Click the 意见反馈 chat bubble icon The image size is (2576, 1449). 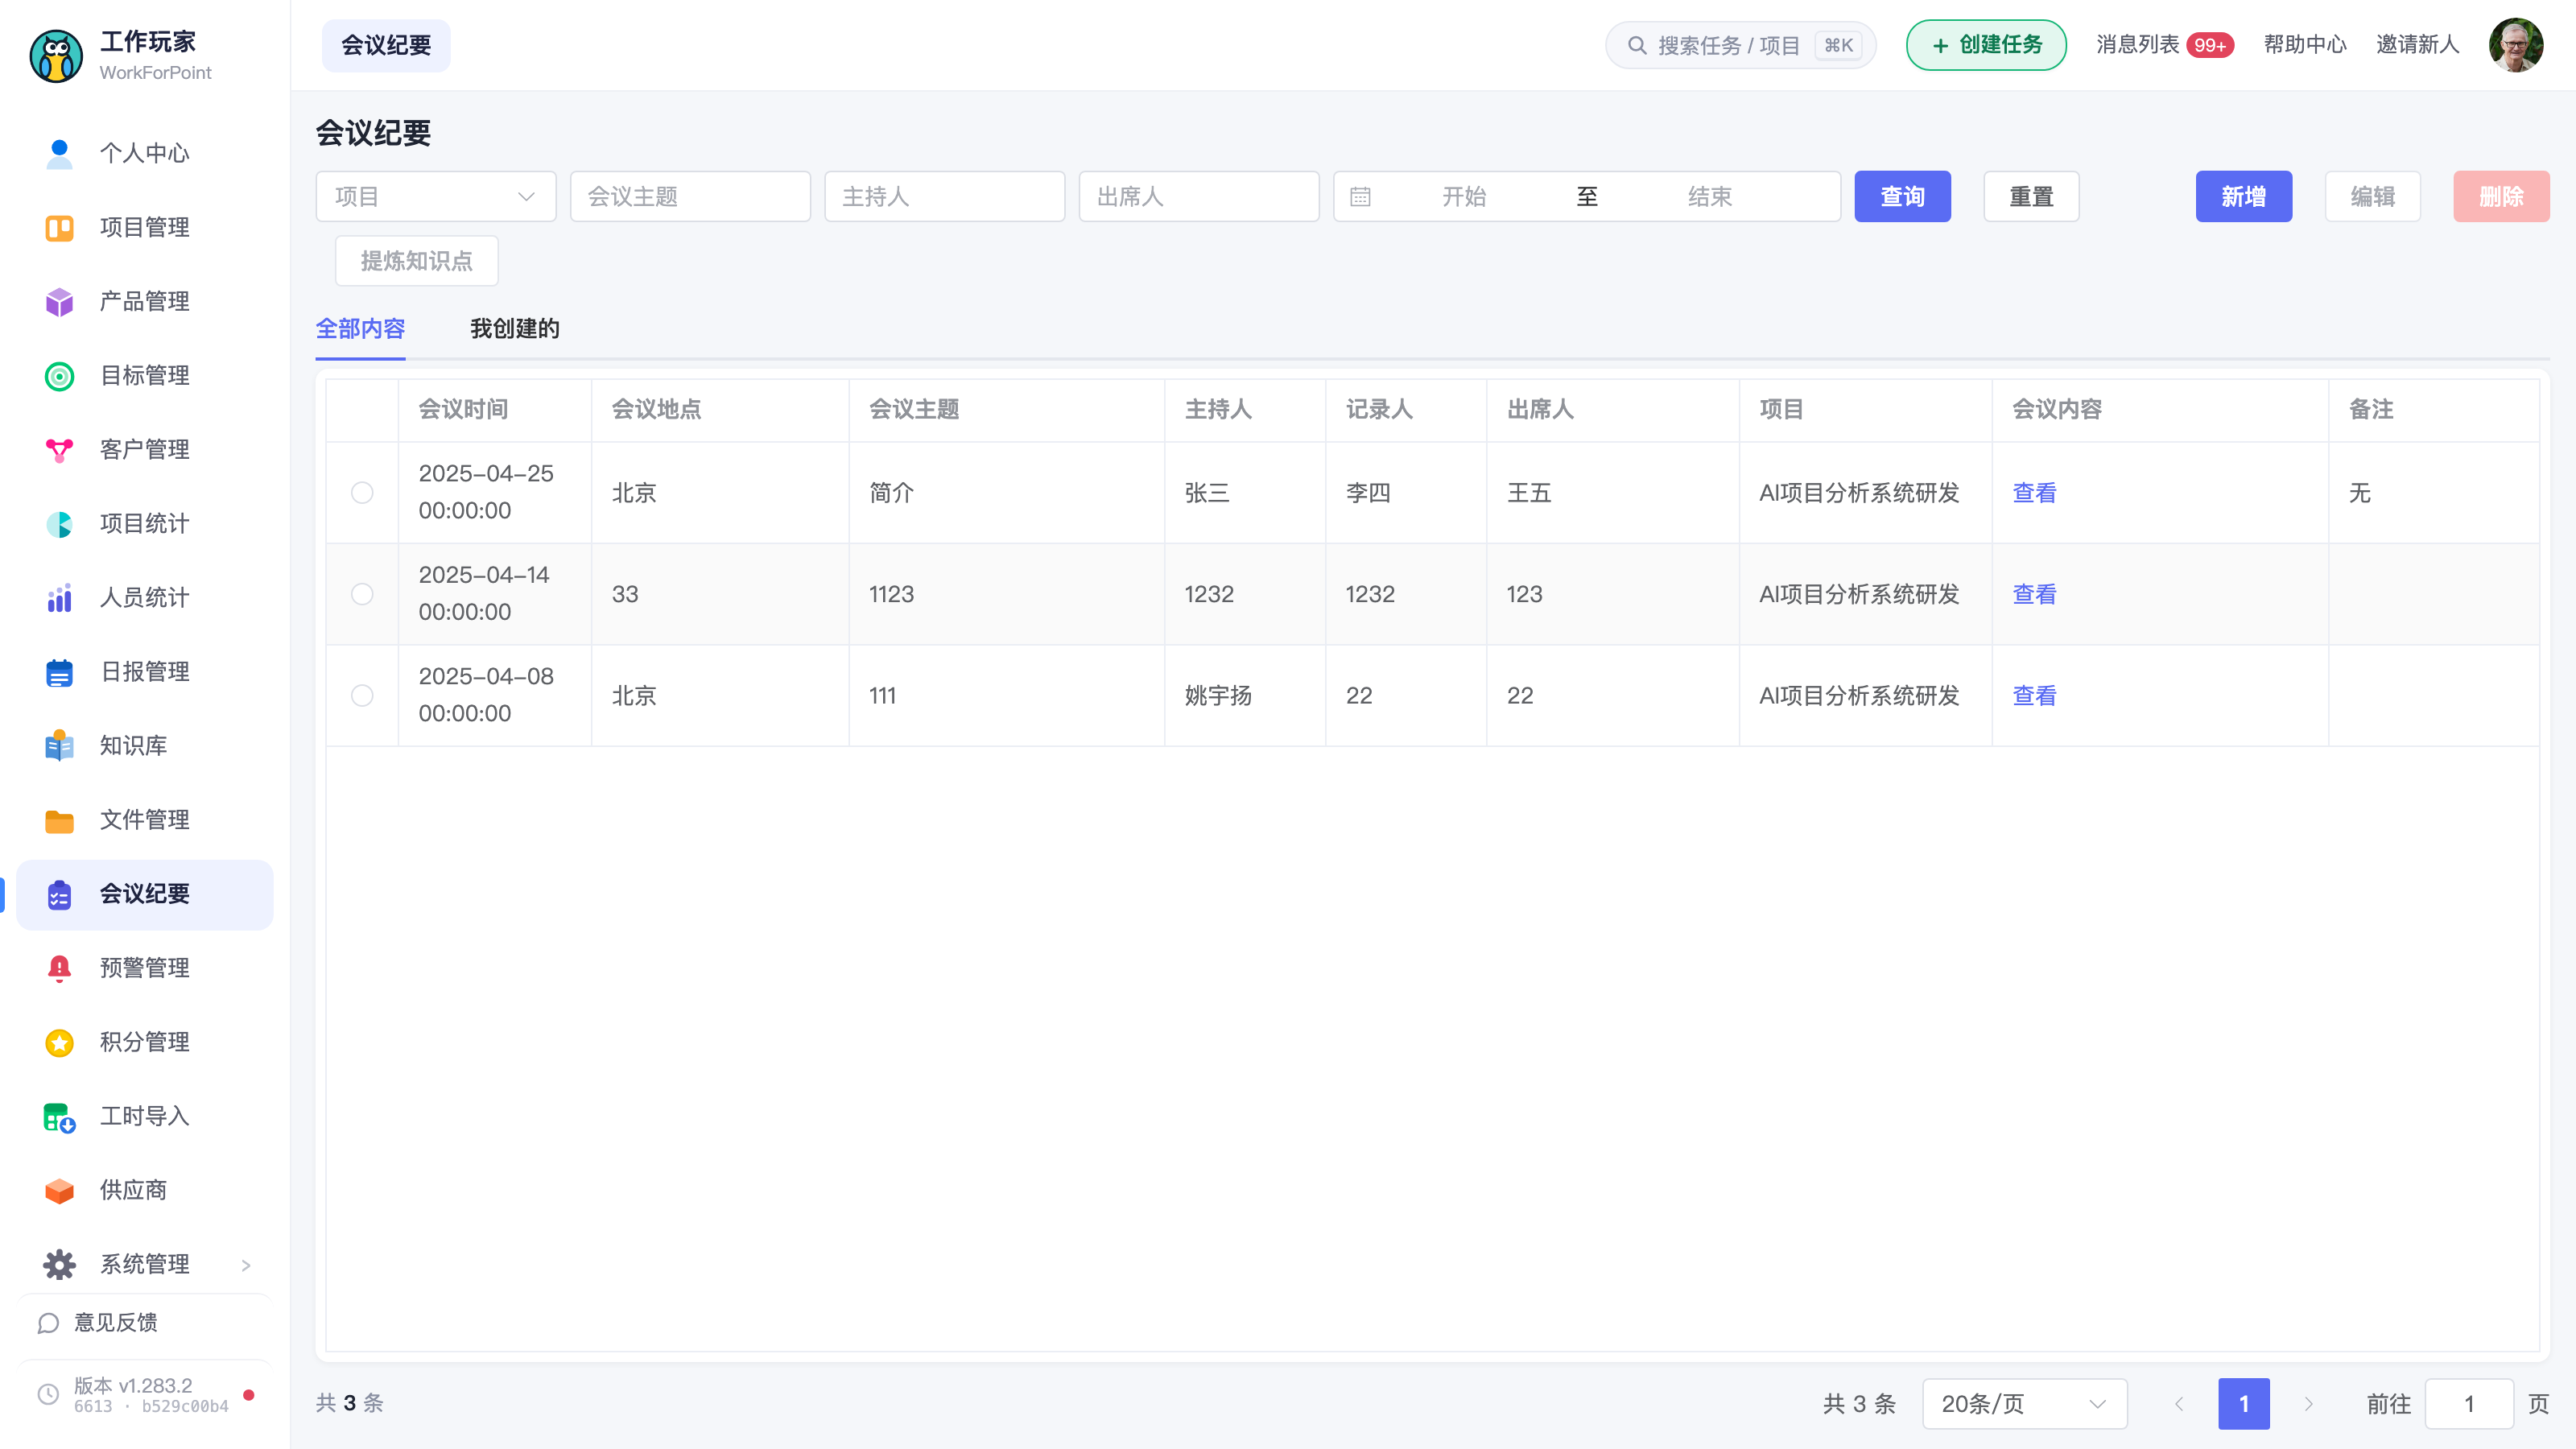point(47,1323)
